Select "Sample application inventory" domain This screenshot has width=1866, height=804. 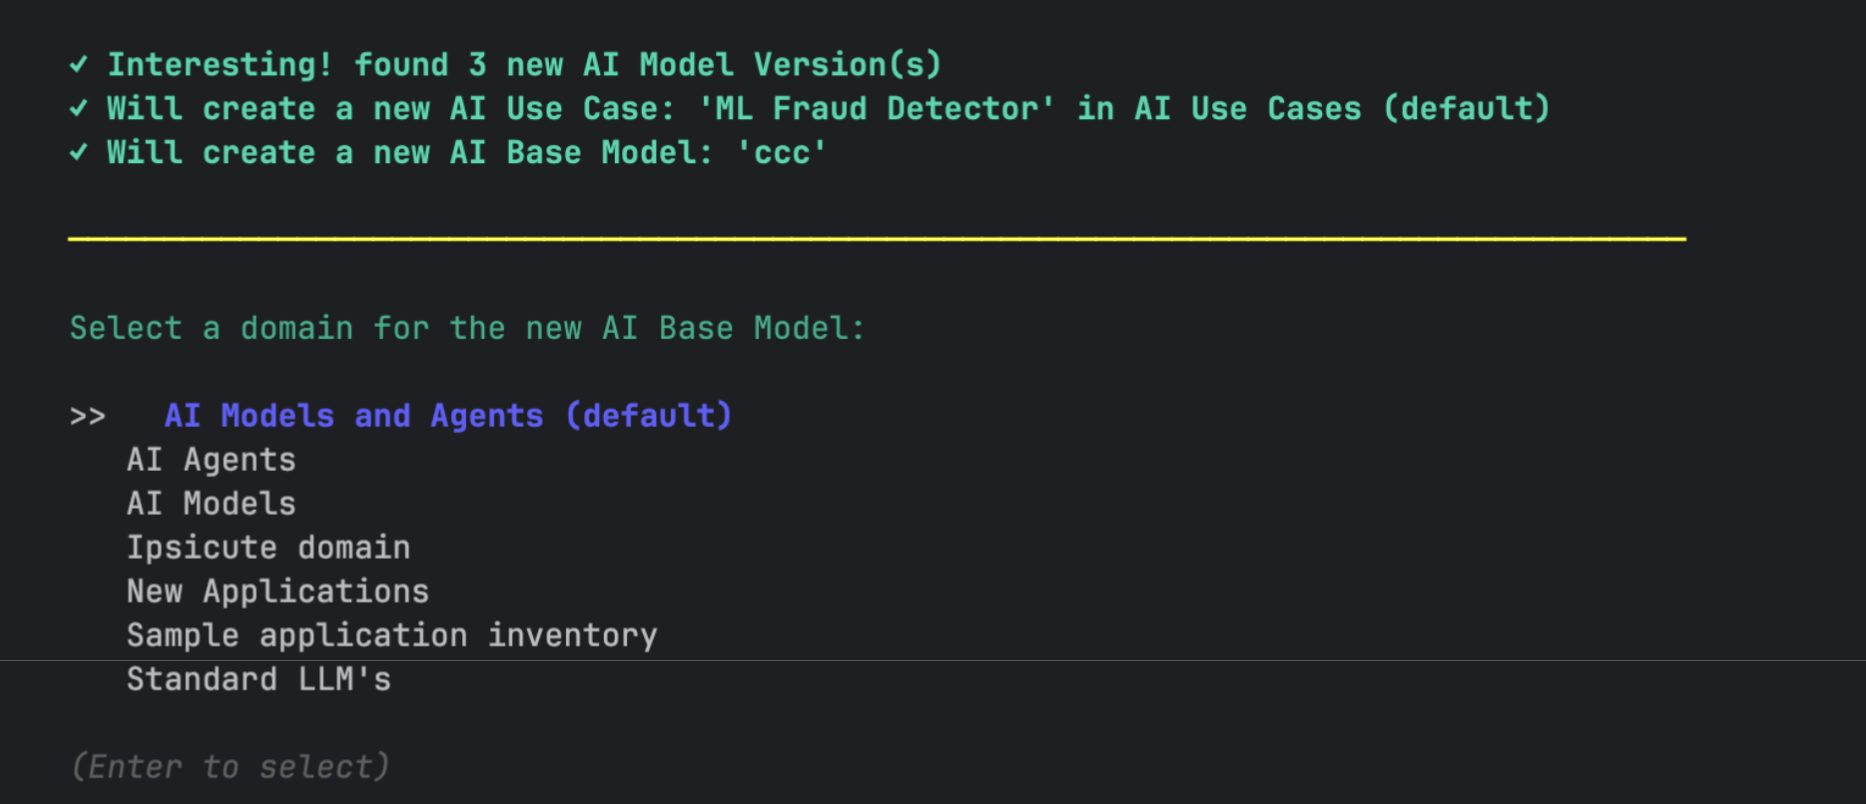tap(391, 636)
